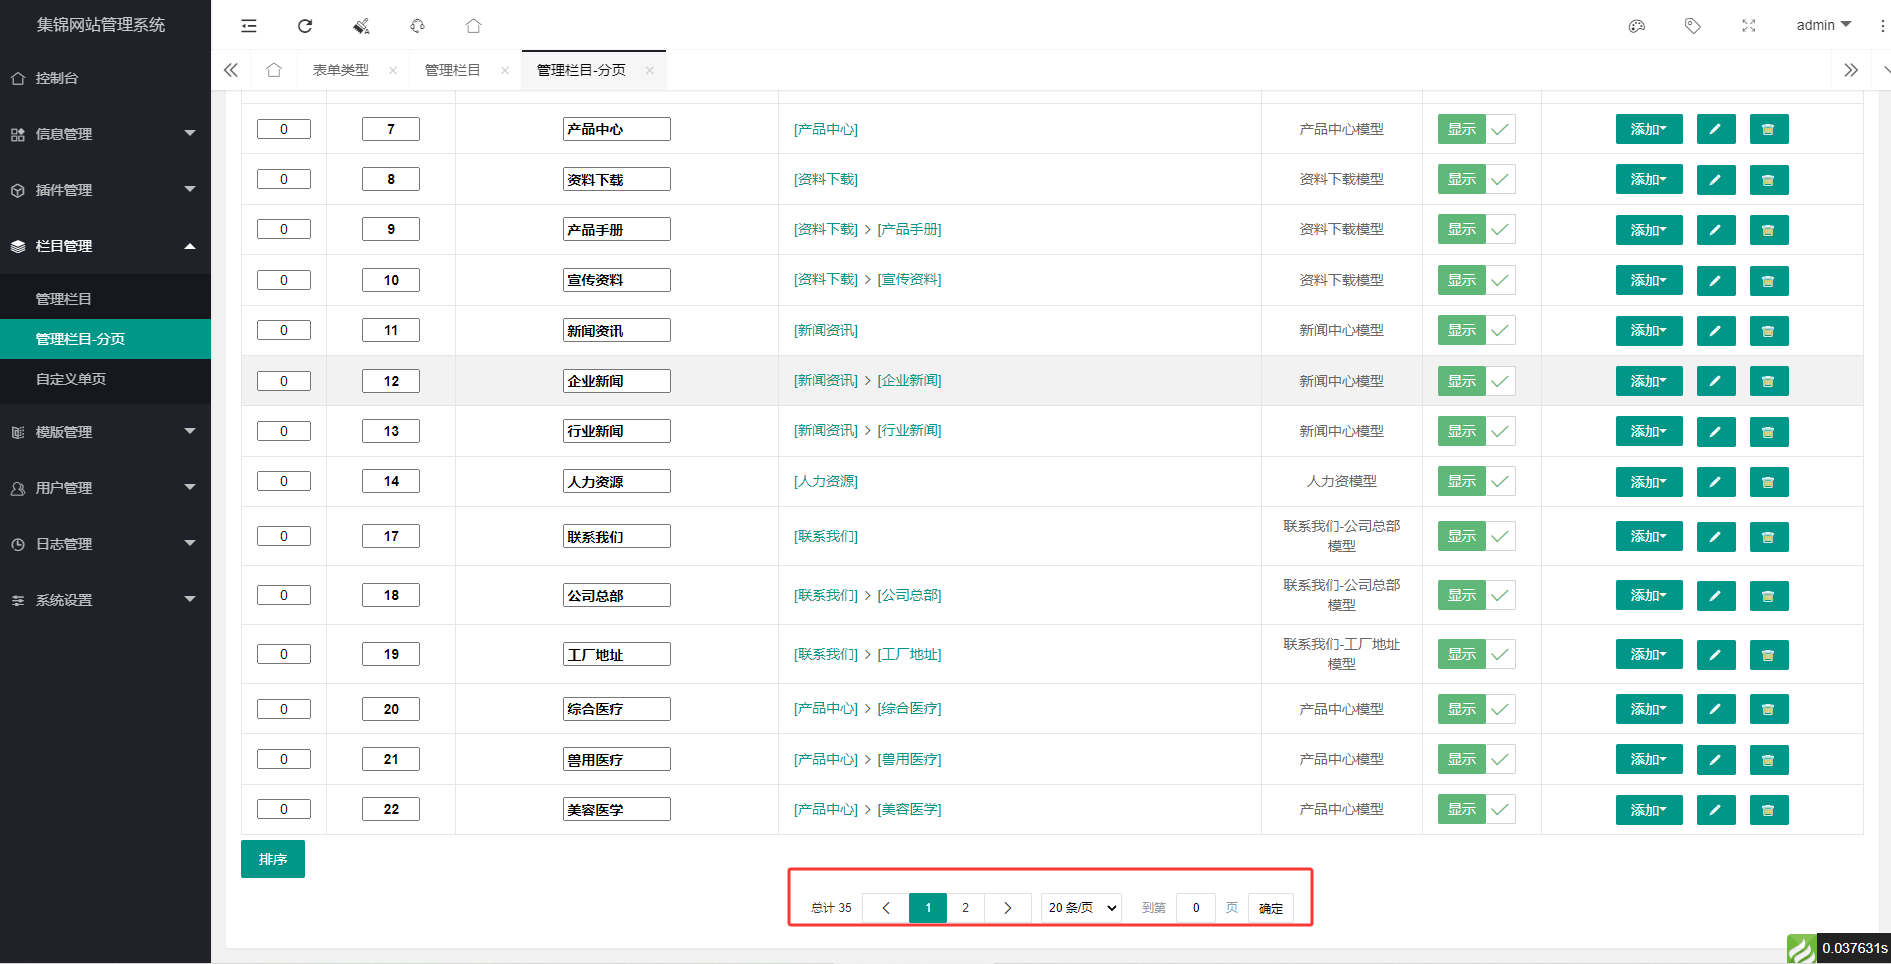
Task: Open 控制台 in the sidebar
Action: click(x=105, y=78)
